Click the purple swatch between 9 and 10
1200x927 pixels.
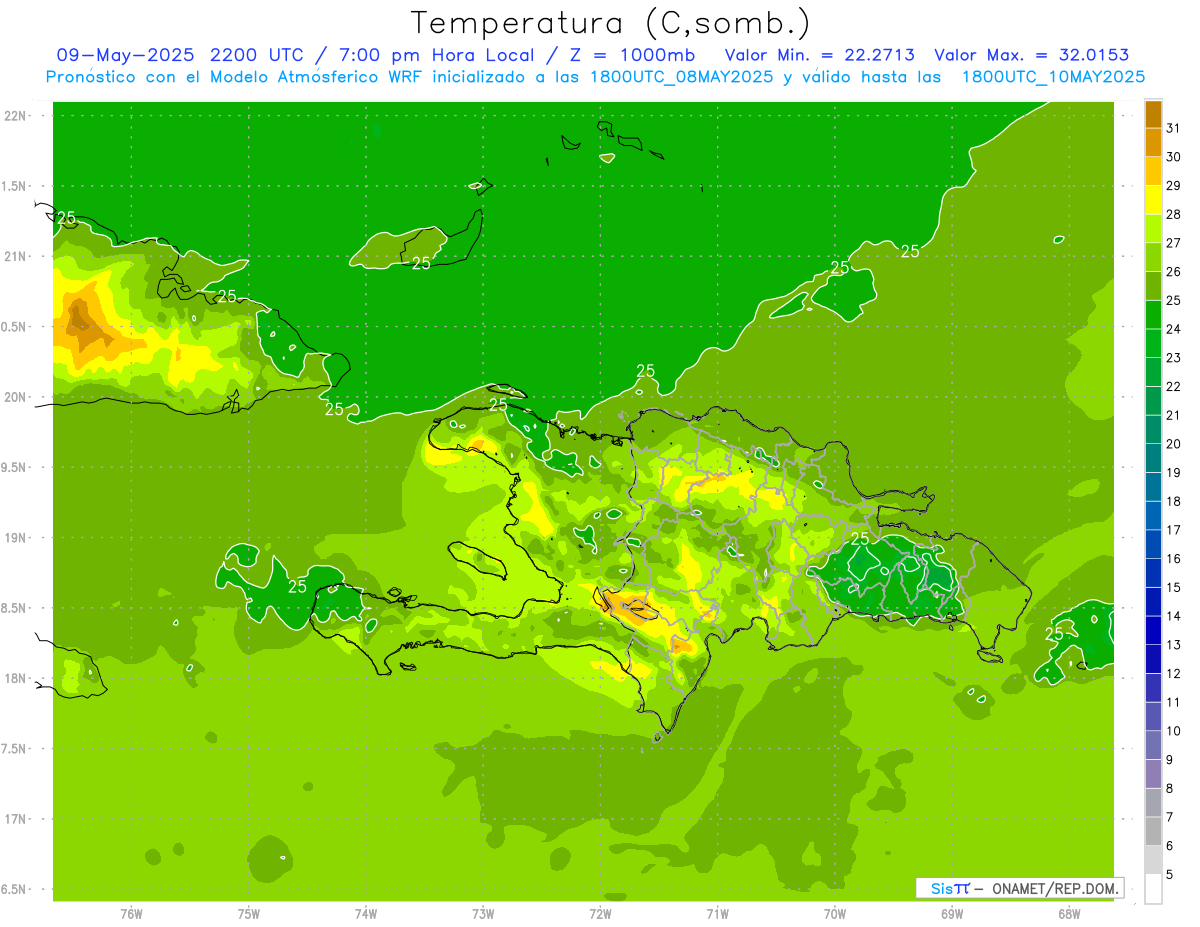pyautogui.click(x=1153, y=746)
